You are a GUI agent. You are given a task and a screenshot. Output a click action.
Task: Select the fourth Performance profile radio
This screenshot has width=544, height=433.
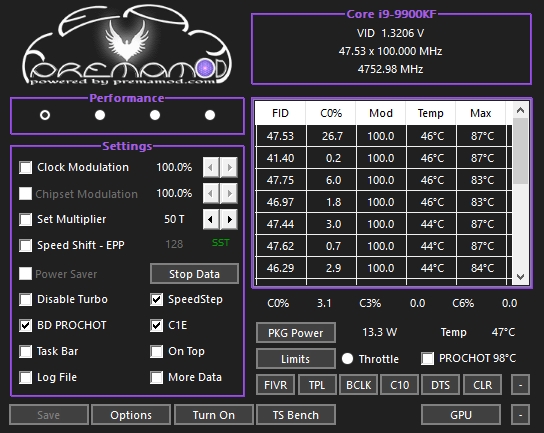coord(210,115)
